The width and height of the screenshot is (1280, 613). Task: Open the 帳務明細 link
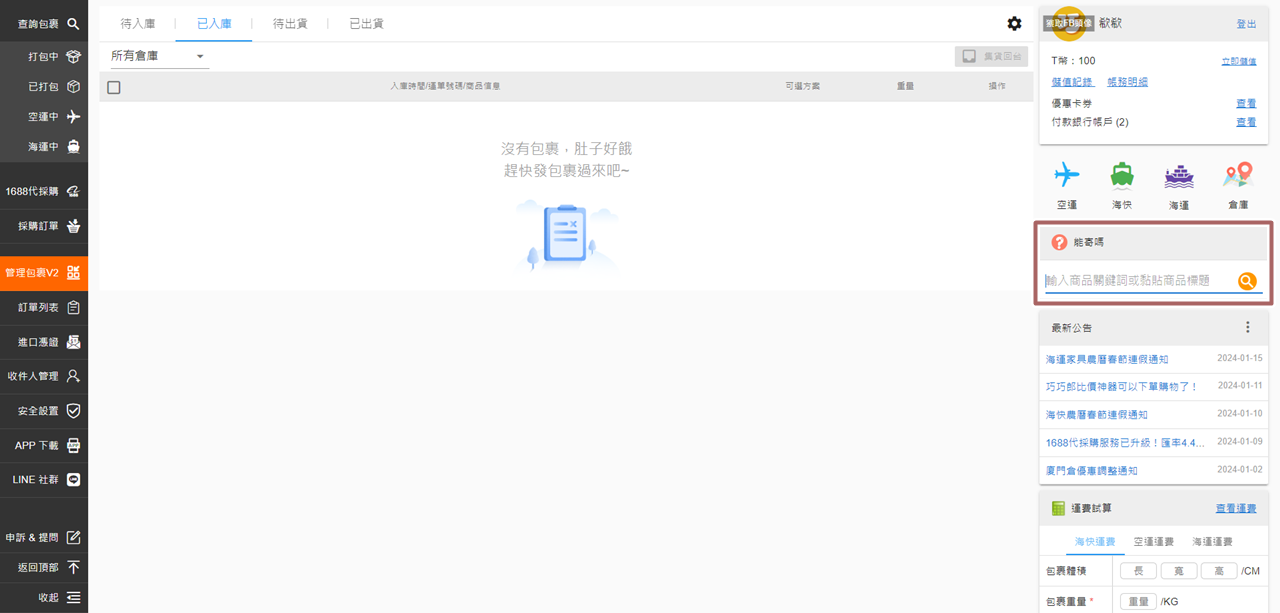(1127, 82)
